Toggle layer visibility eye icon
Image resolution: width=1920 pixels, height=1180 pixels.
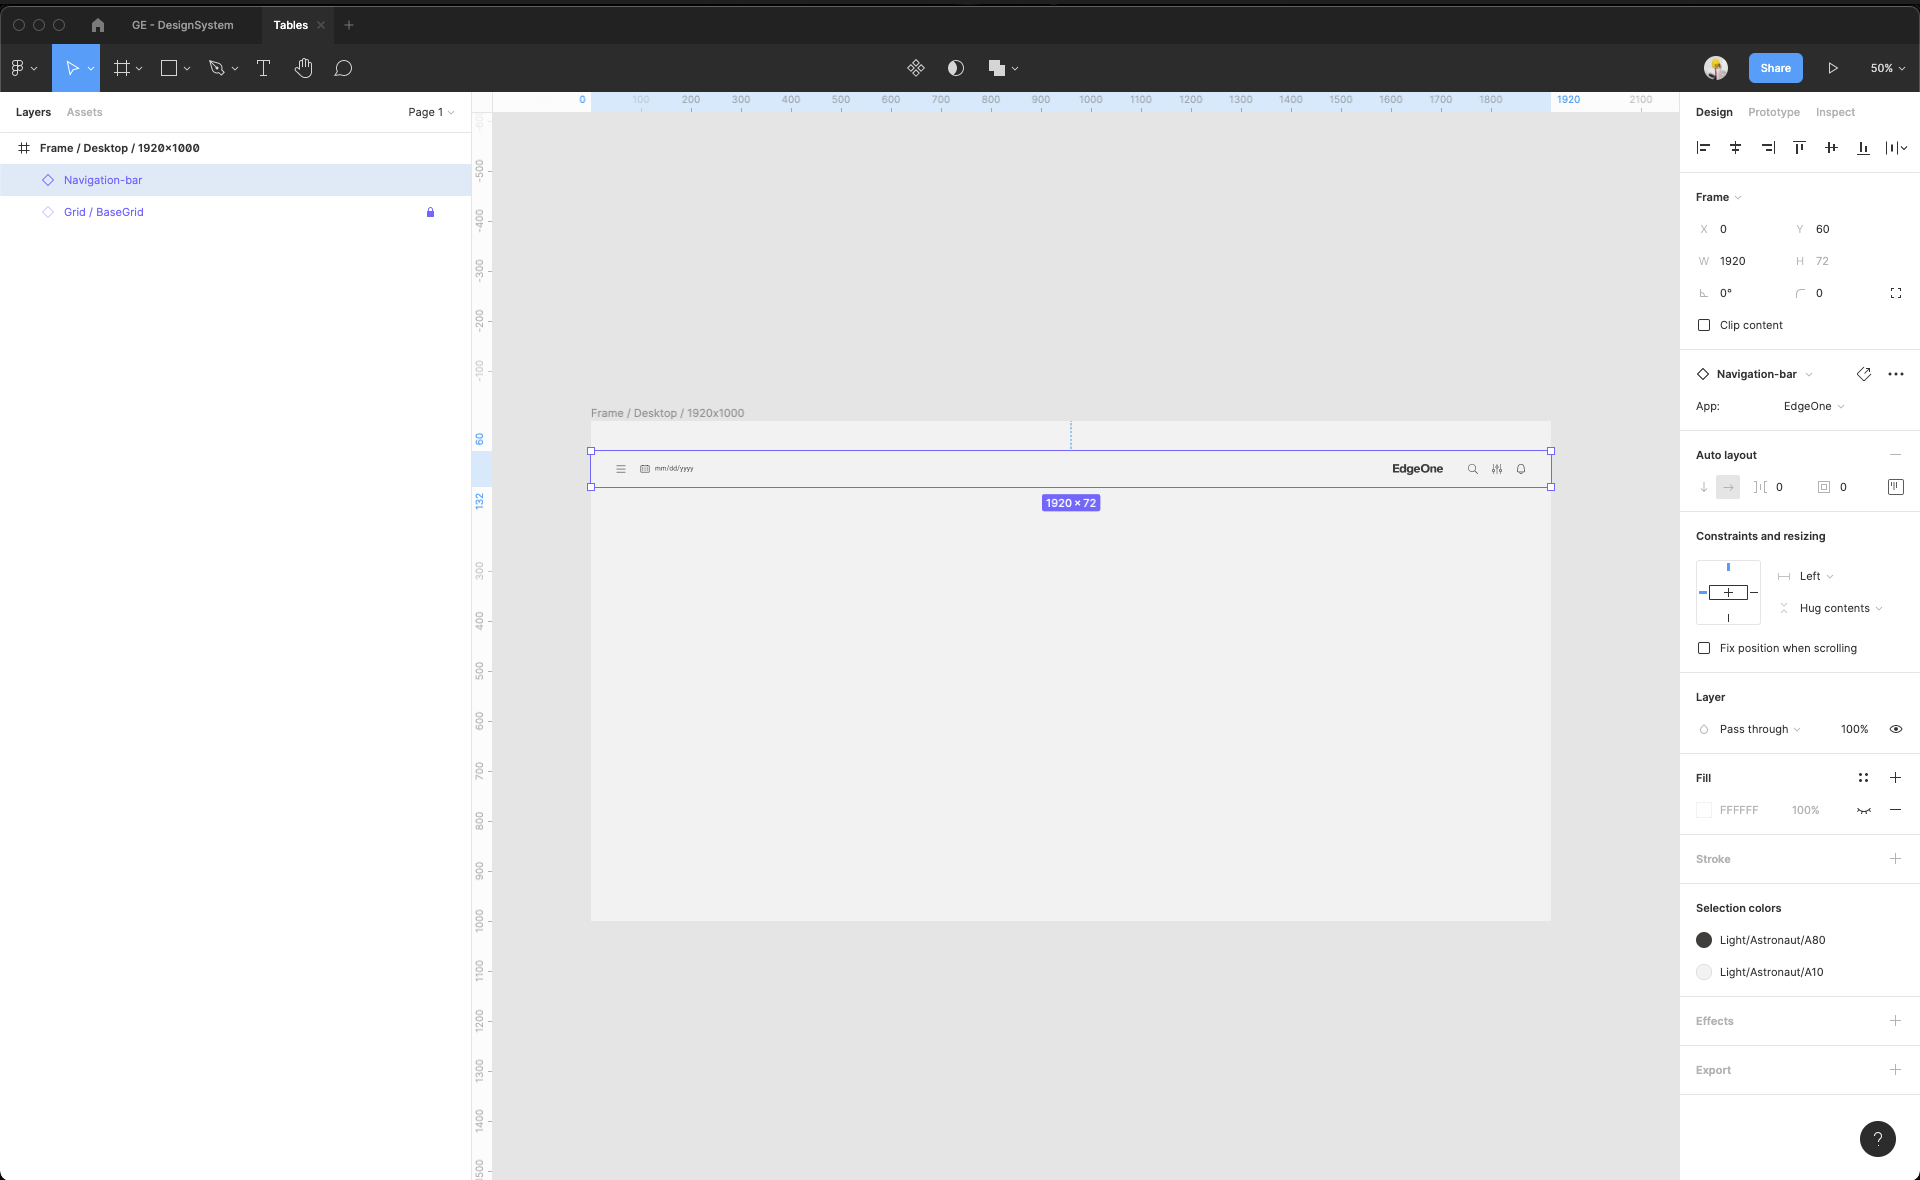pyautogui.click(x=1895, y=729)
